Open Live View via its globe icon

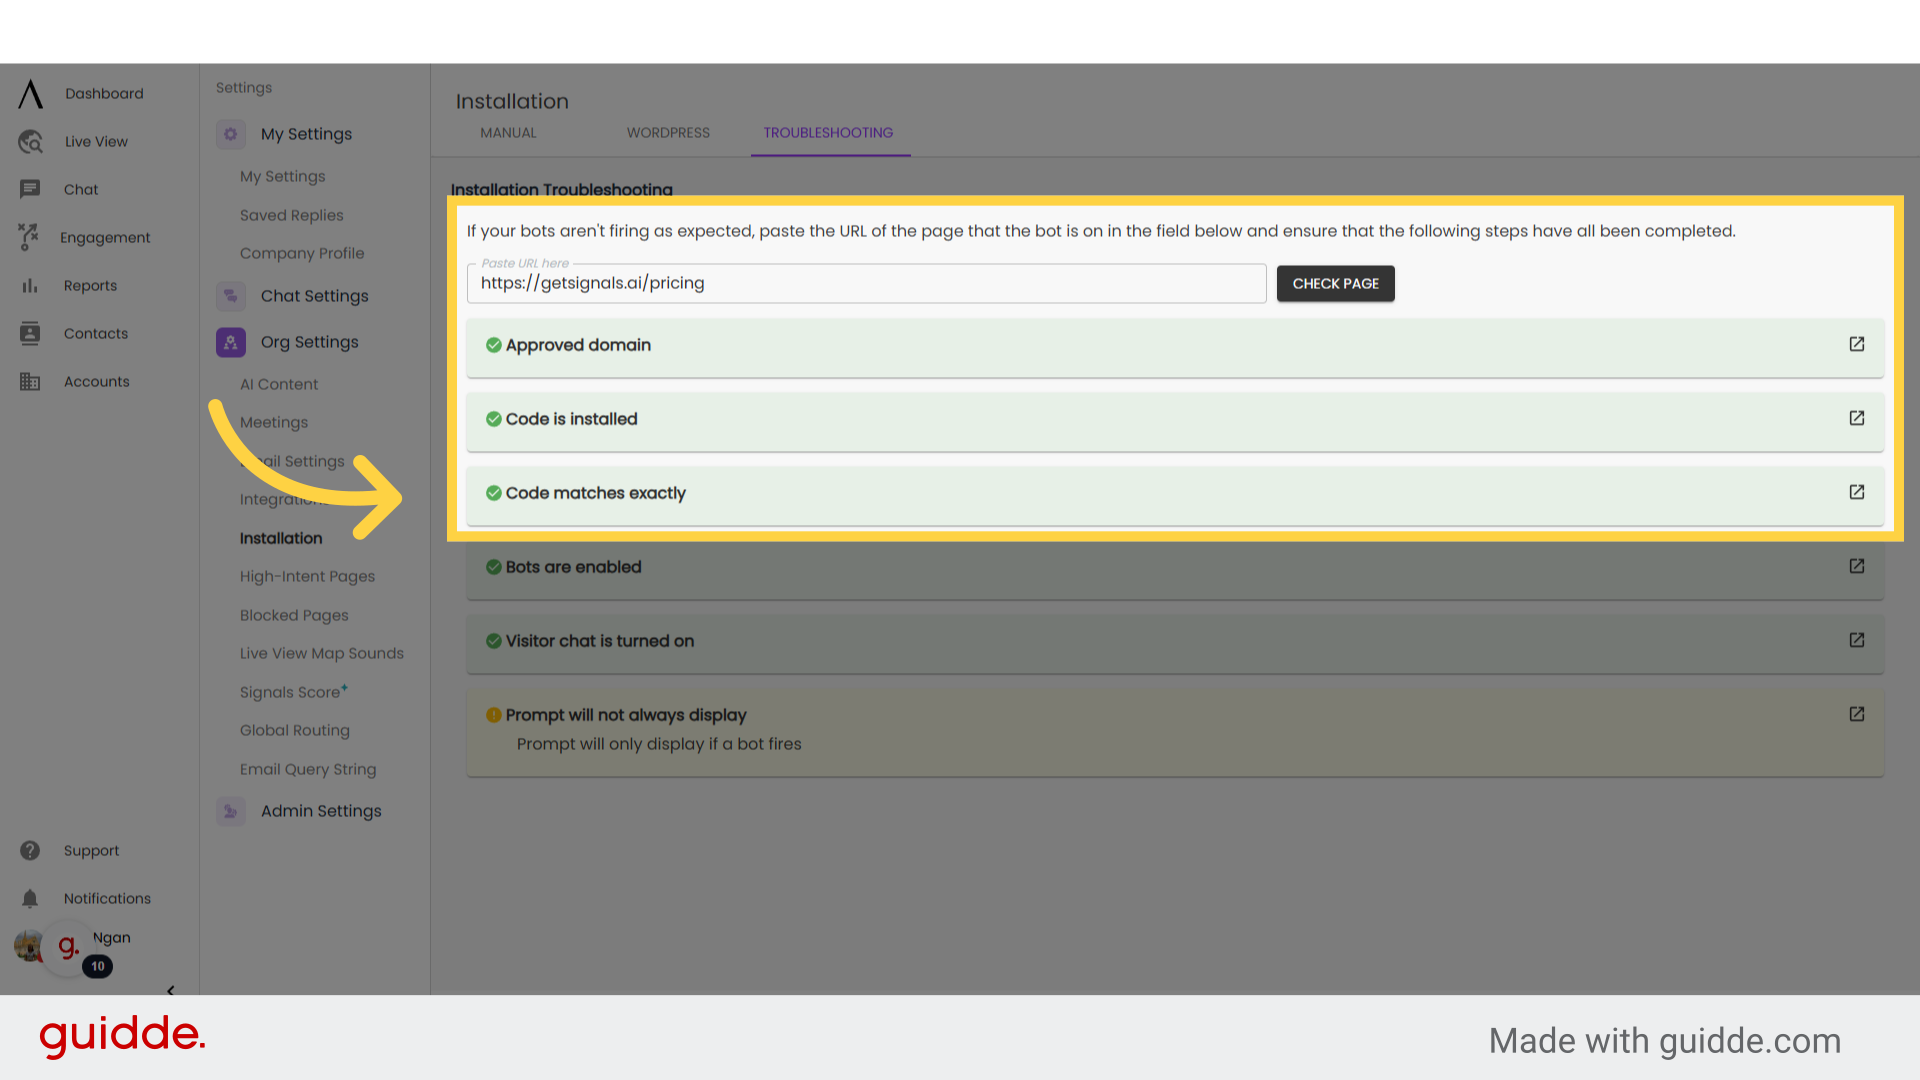pyautogui.click(x=30, y=142)
